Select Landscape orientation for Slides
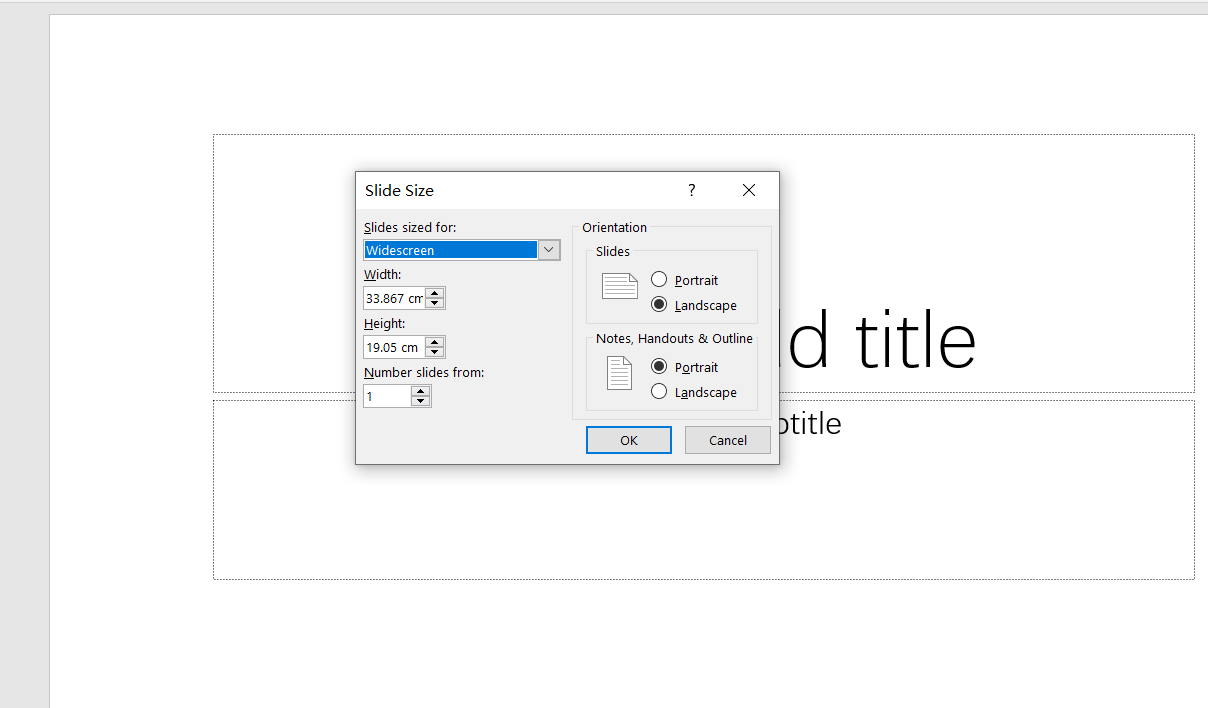 [x=659, y=305]
